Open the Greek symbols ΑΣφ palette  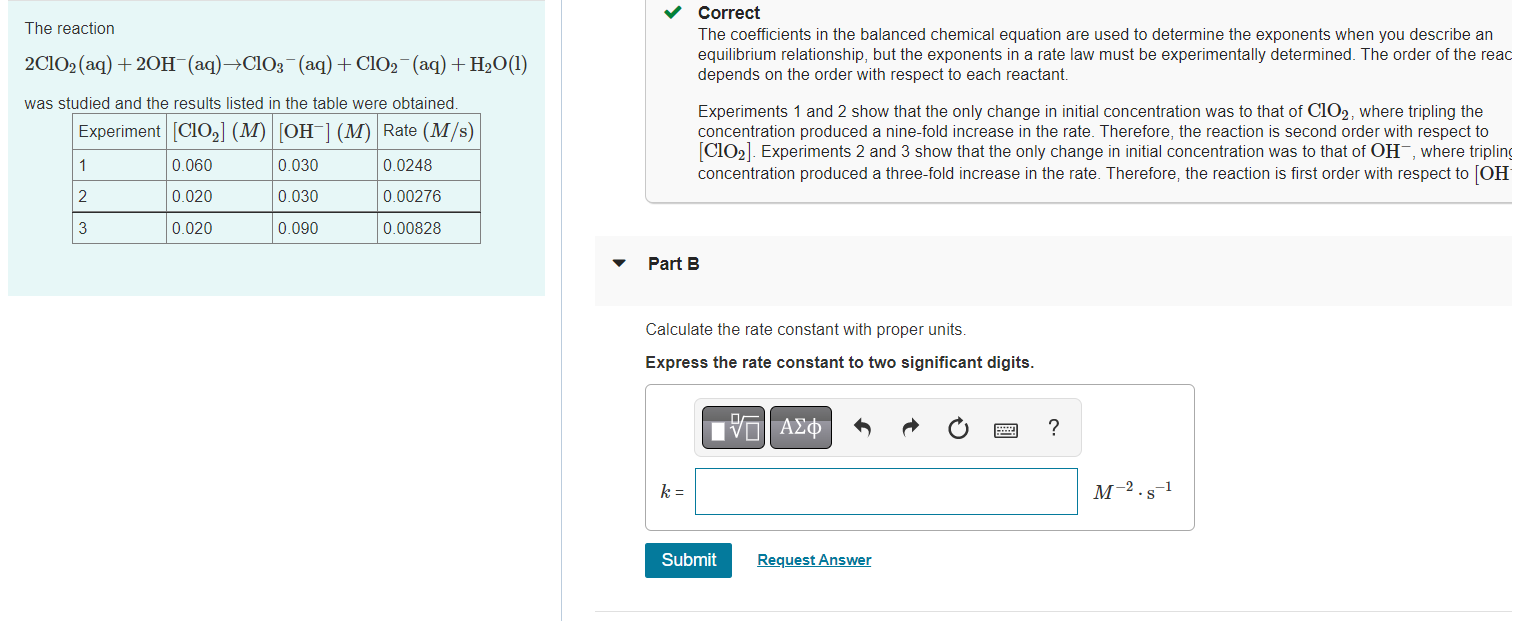click(x=800, y=427)
